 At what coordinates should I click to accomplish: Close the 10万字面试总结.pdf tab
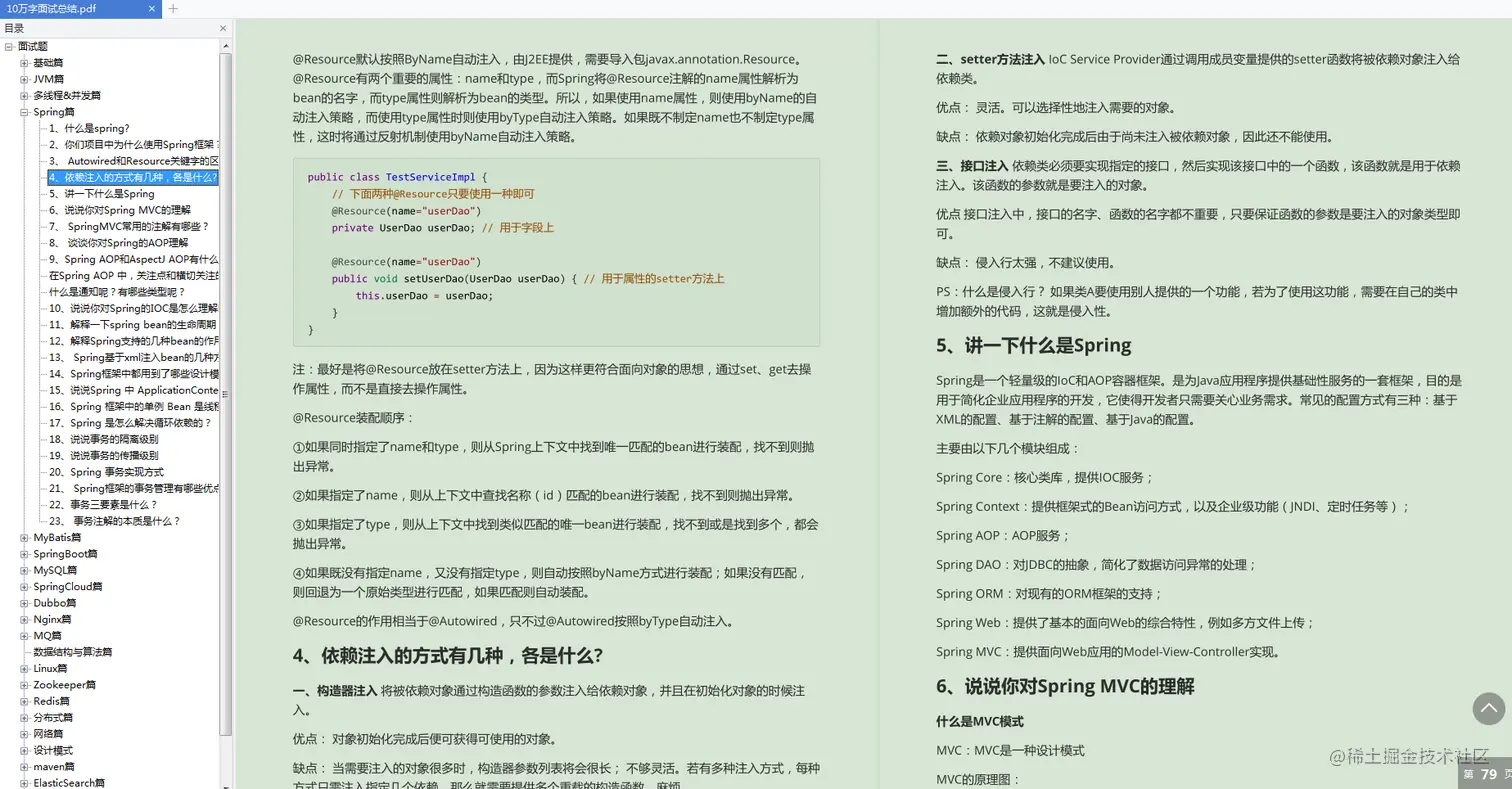[152, 11]
